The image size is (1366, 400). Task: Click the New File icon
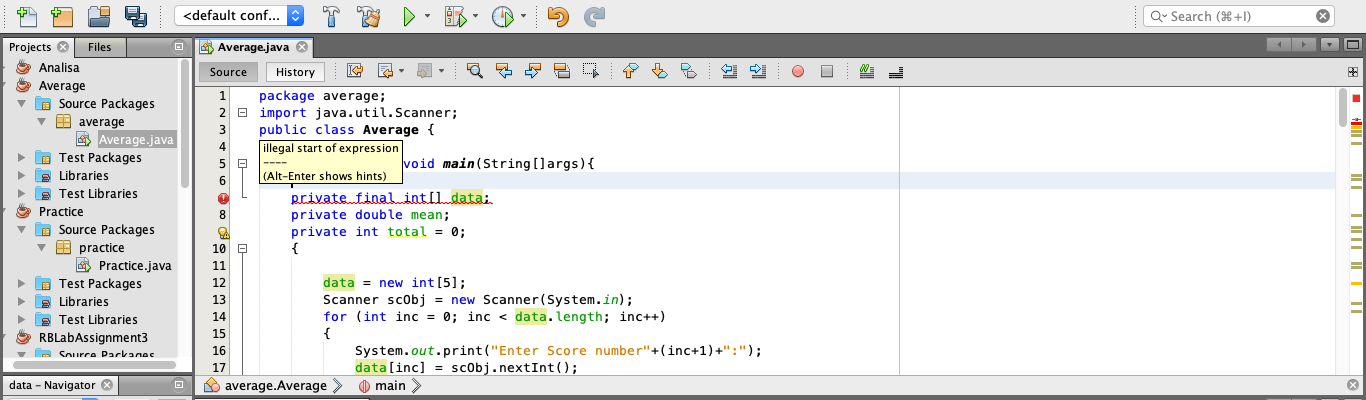pyautogui.click(x=27, y=16)
